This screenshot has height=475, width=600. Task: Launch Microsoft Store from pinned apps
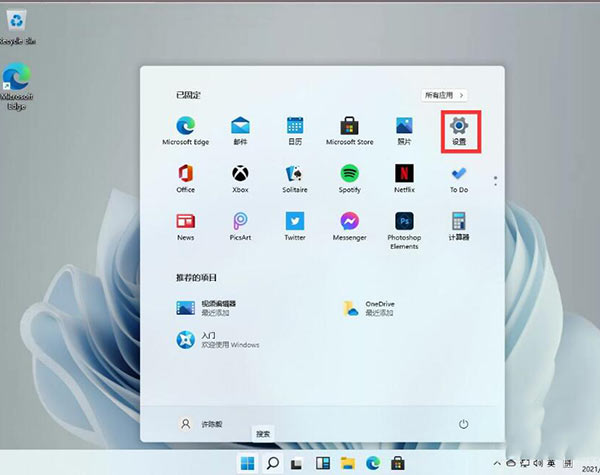(x=349, y=131)
